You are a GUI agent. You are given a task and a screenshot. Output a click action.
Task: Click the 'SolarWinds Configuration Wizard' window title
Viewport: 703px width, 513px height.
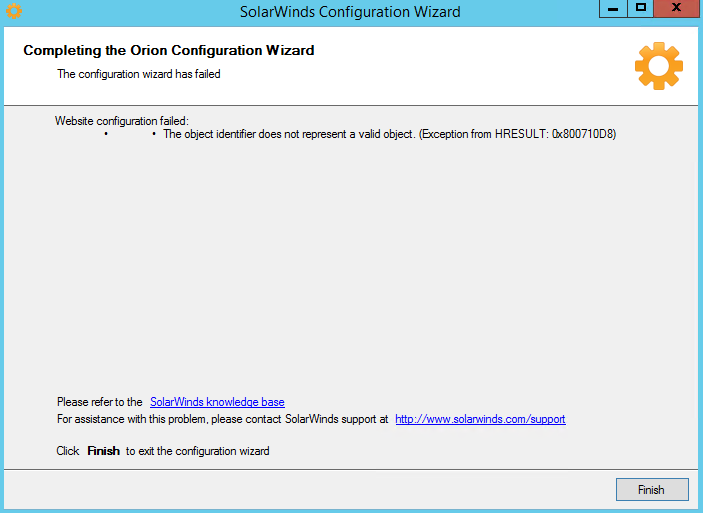tap(350, 12)
